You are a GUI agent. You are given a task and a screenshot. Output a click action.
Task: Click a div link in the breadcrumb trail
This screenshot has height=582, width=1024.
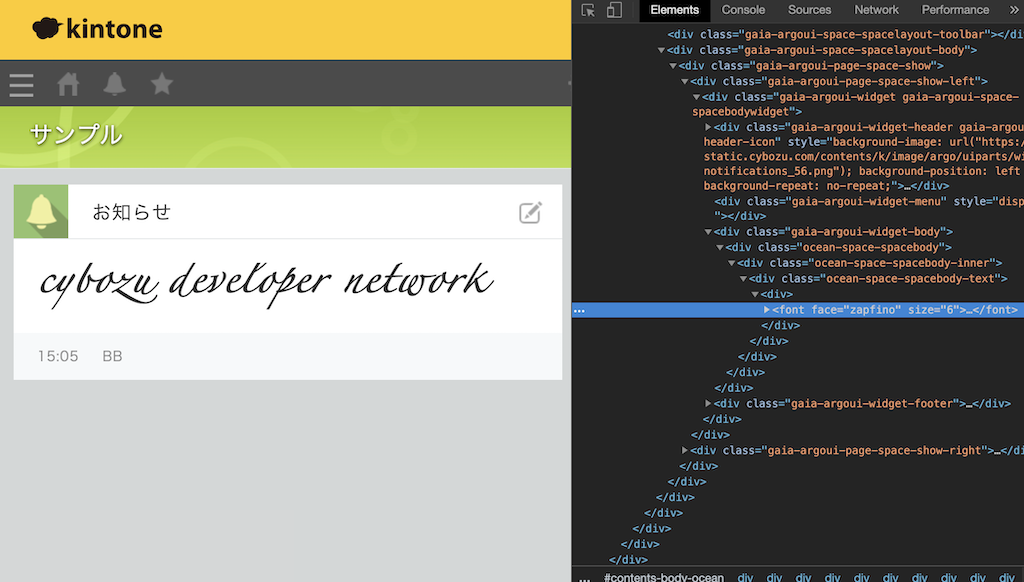tap(745, 576)
